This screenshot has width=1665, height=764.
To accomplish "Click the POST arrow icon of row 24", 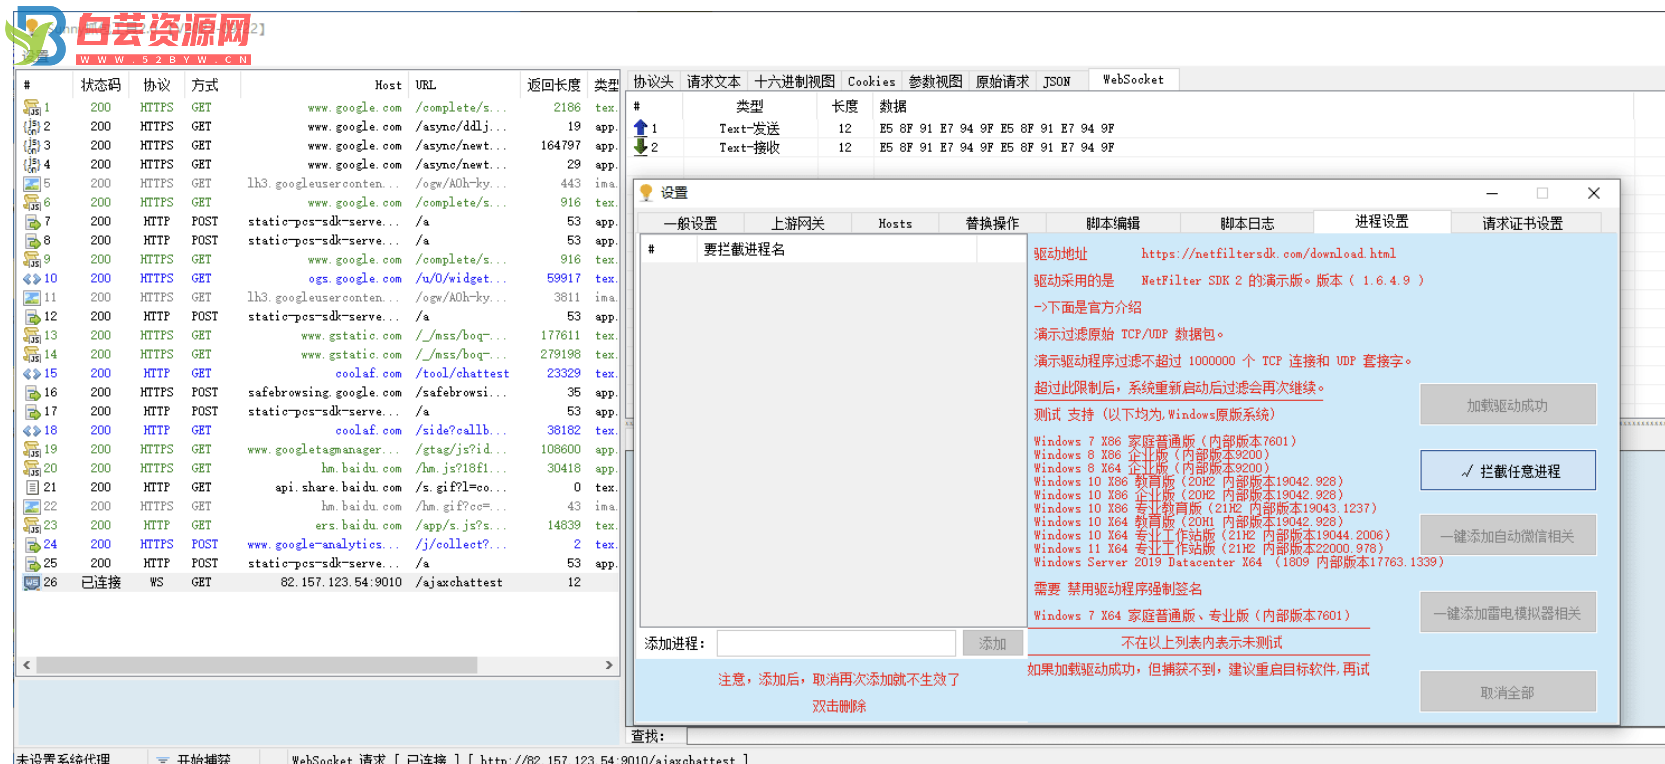I will (32, 545).
